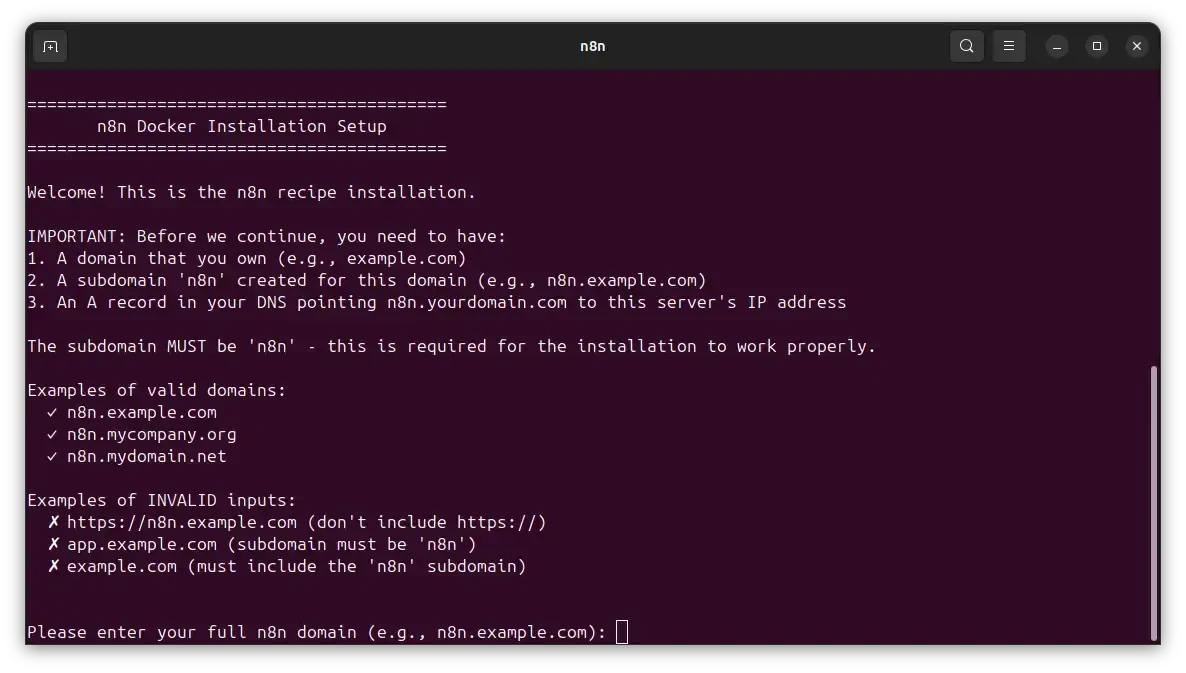Click the https://n8n.example.com invalid example text

point(182,522)
